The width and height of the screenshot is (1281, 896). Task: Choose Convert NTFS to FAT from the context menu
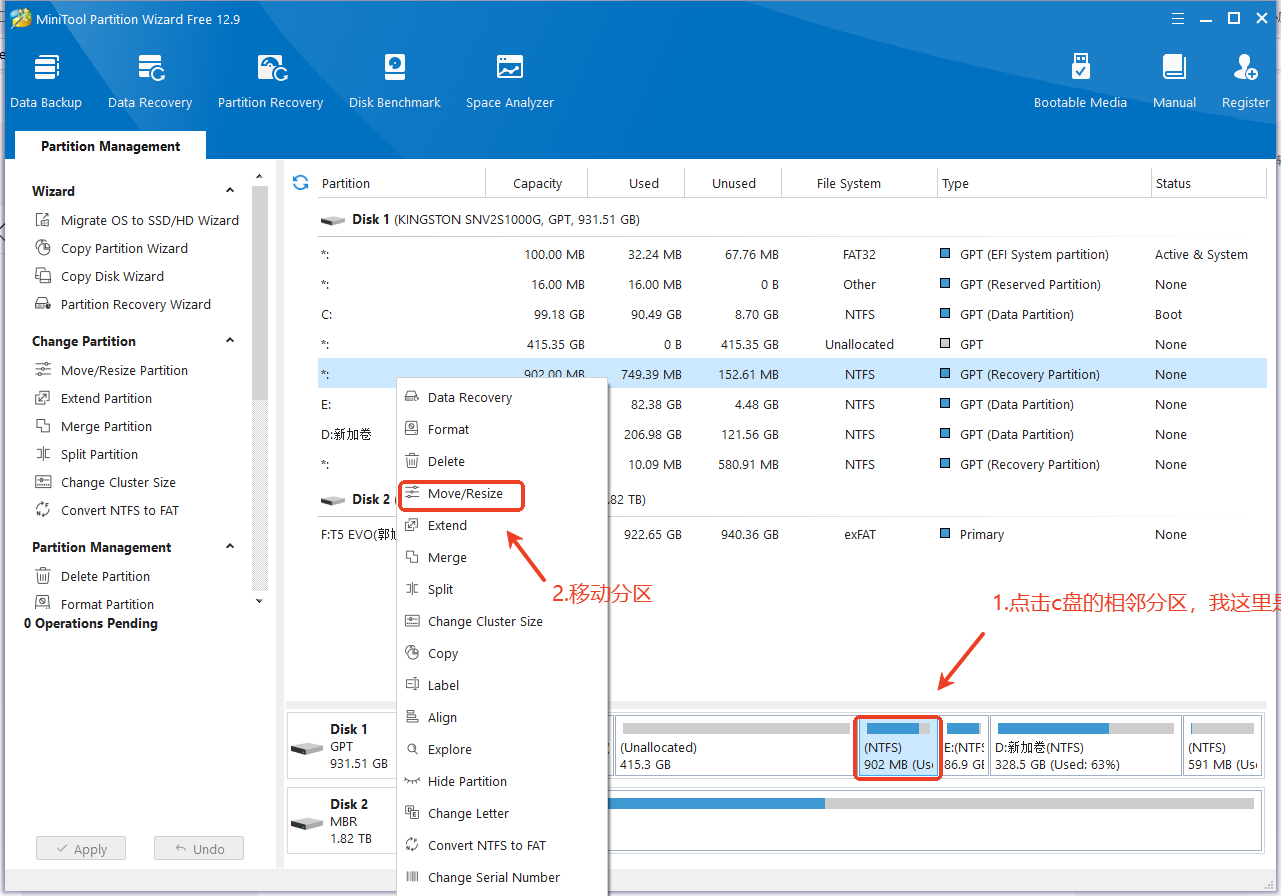tap(502, 845)
